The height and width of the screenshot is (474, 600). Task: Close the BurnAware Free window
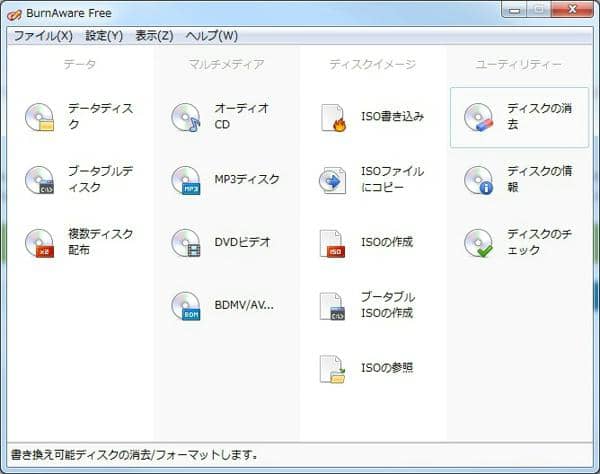point(572,10)
